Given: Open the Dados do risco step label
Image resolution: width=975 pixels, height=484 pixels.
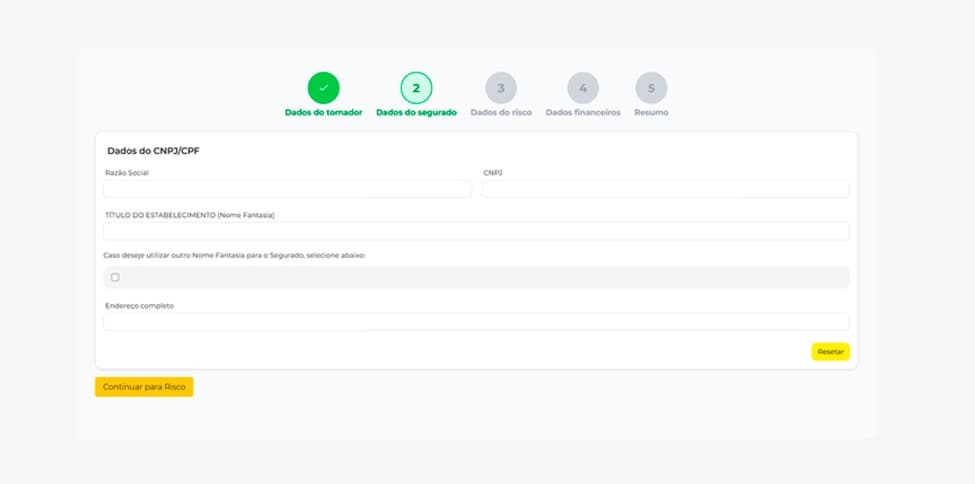Looking at the screenshot, I should coord(501,113).
